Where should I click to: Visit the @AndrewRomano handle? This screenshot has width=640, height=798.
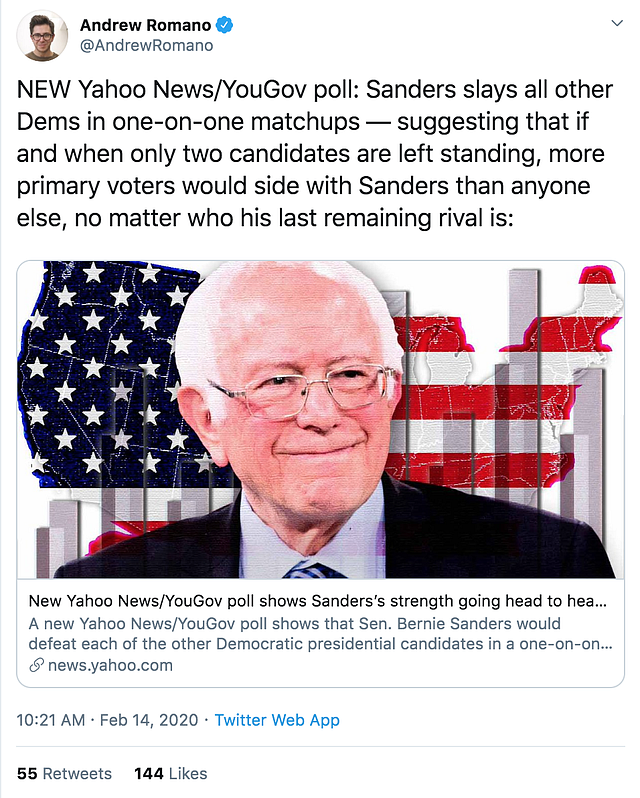146,46
